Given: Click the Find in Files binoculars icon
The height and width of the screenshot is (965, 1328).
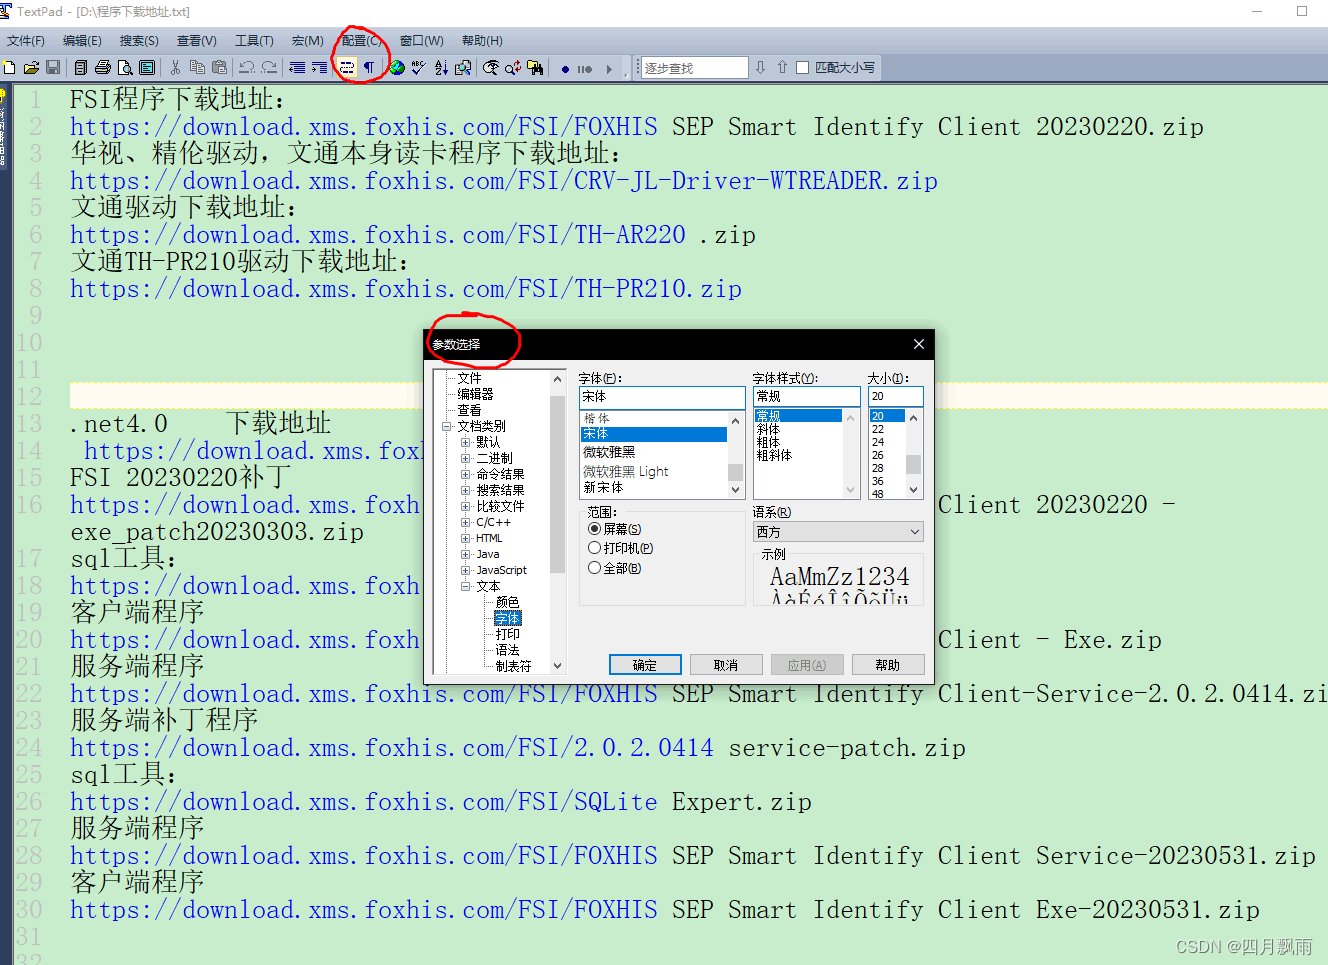Looking at the screenshot, I should 535,68.
